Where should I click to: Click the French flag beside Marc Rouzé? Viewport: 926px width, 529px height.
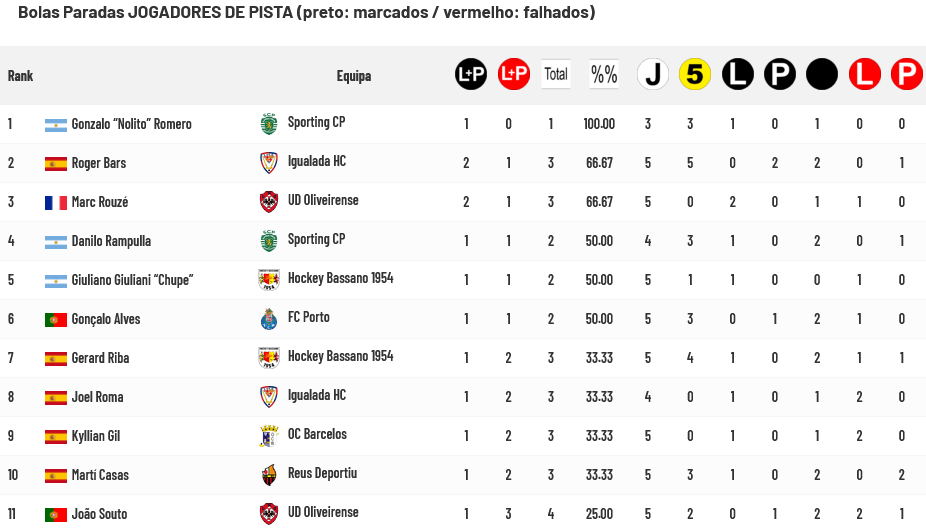pos(56,202)
